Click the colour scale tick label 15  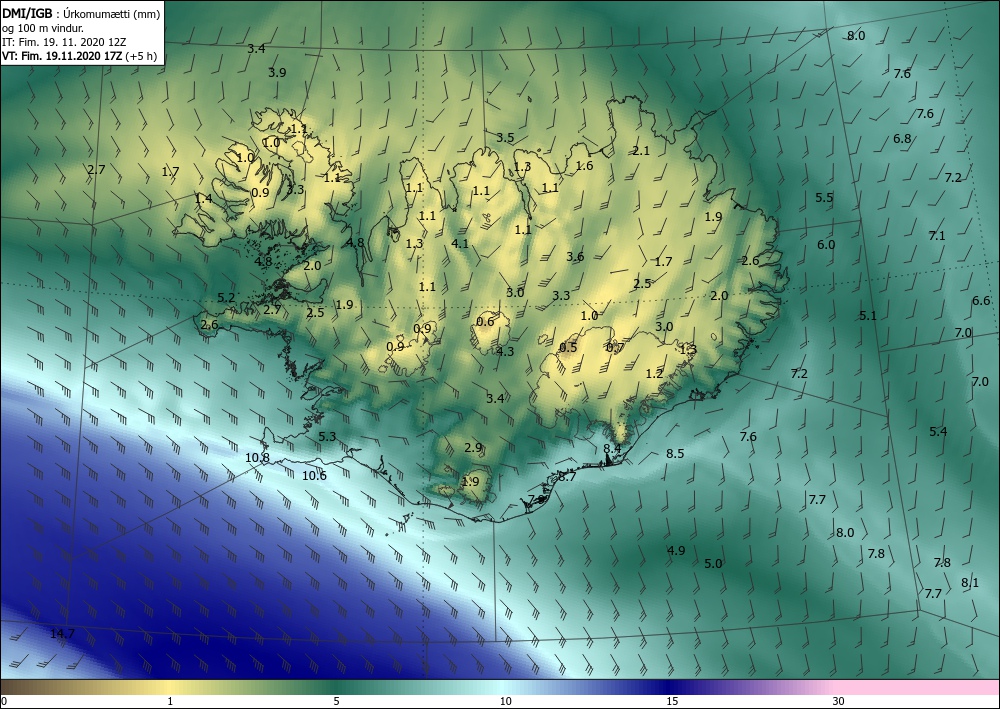point(672,701)
